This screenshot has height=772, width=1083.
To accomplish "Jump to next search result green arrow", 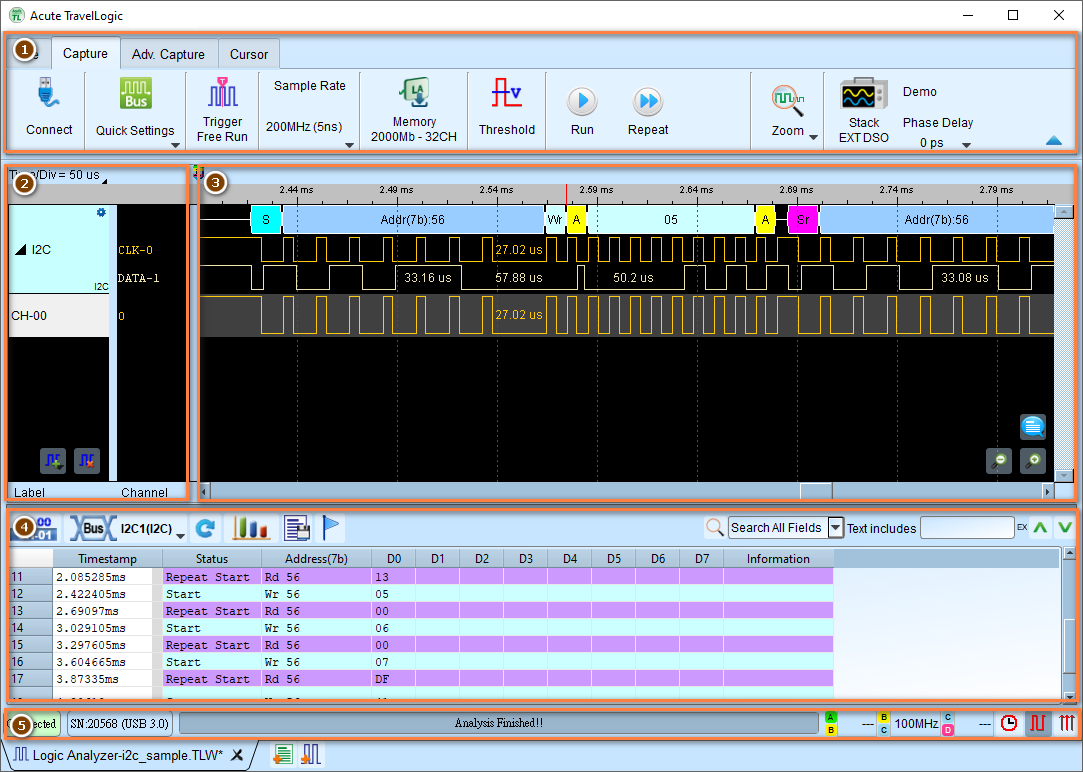I will [x=1065, y=528].
